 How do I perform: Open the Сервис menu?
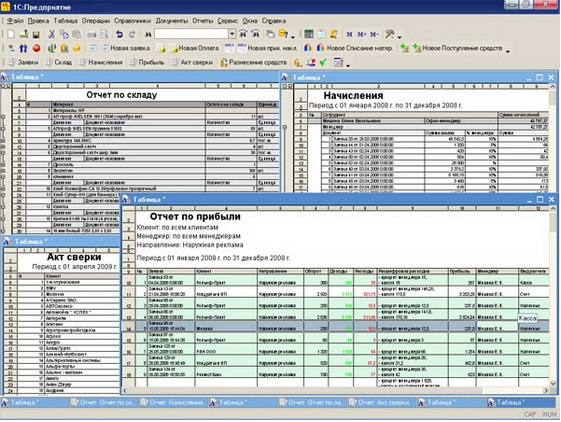(228, 21)
